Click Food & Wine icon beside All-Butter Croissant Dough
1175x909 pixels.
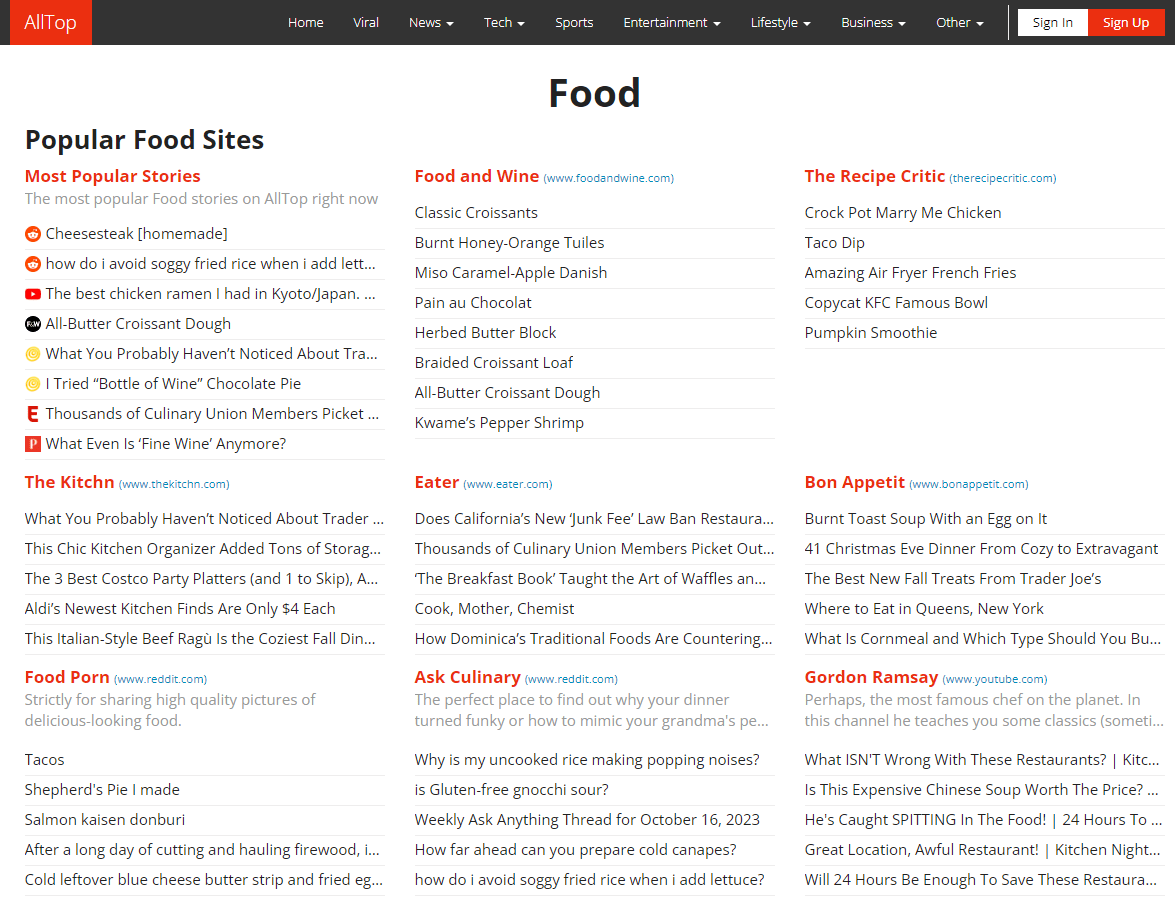coord(33,324)
